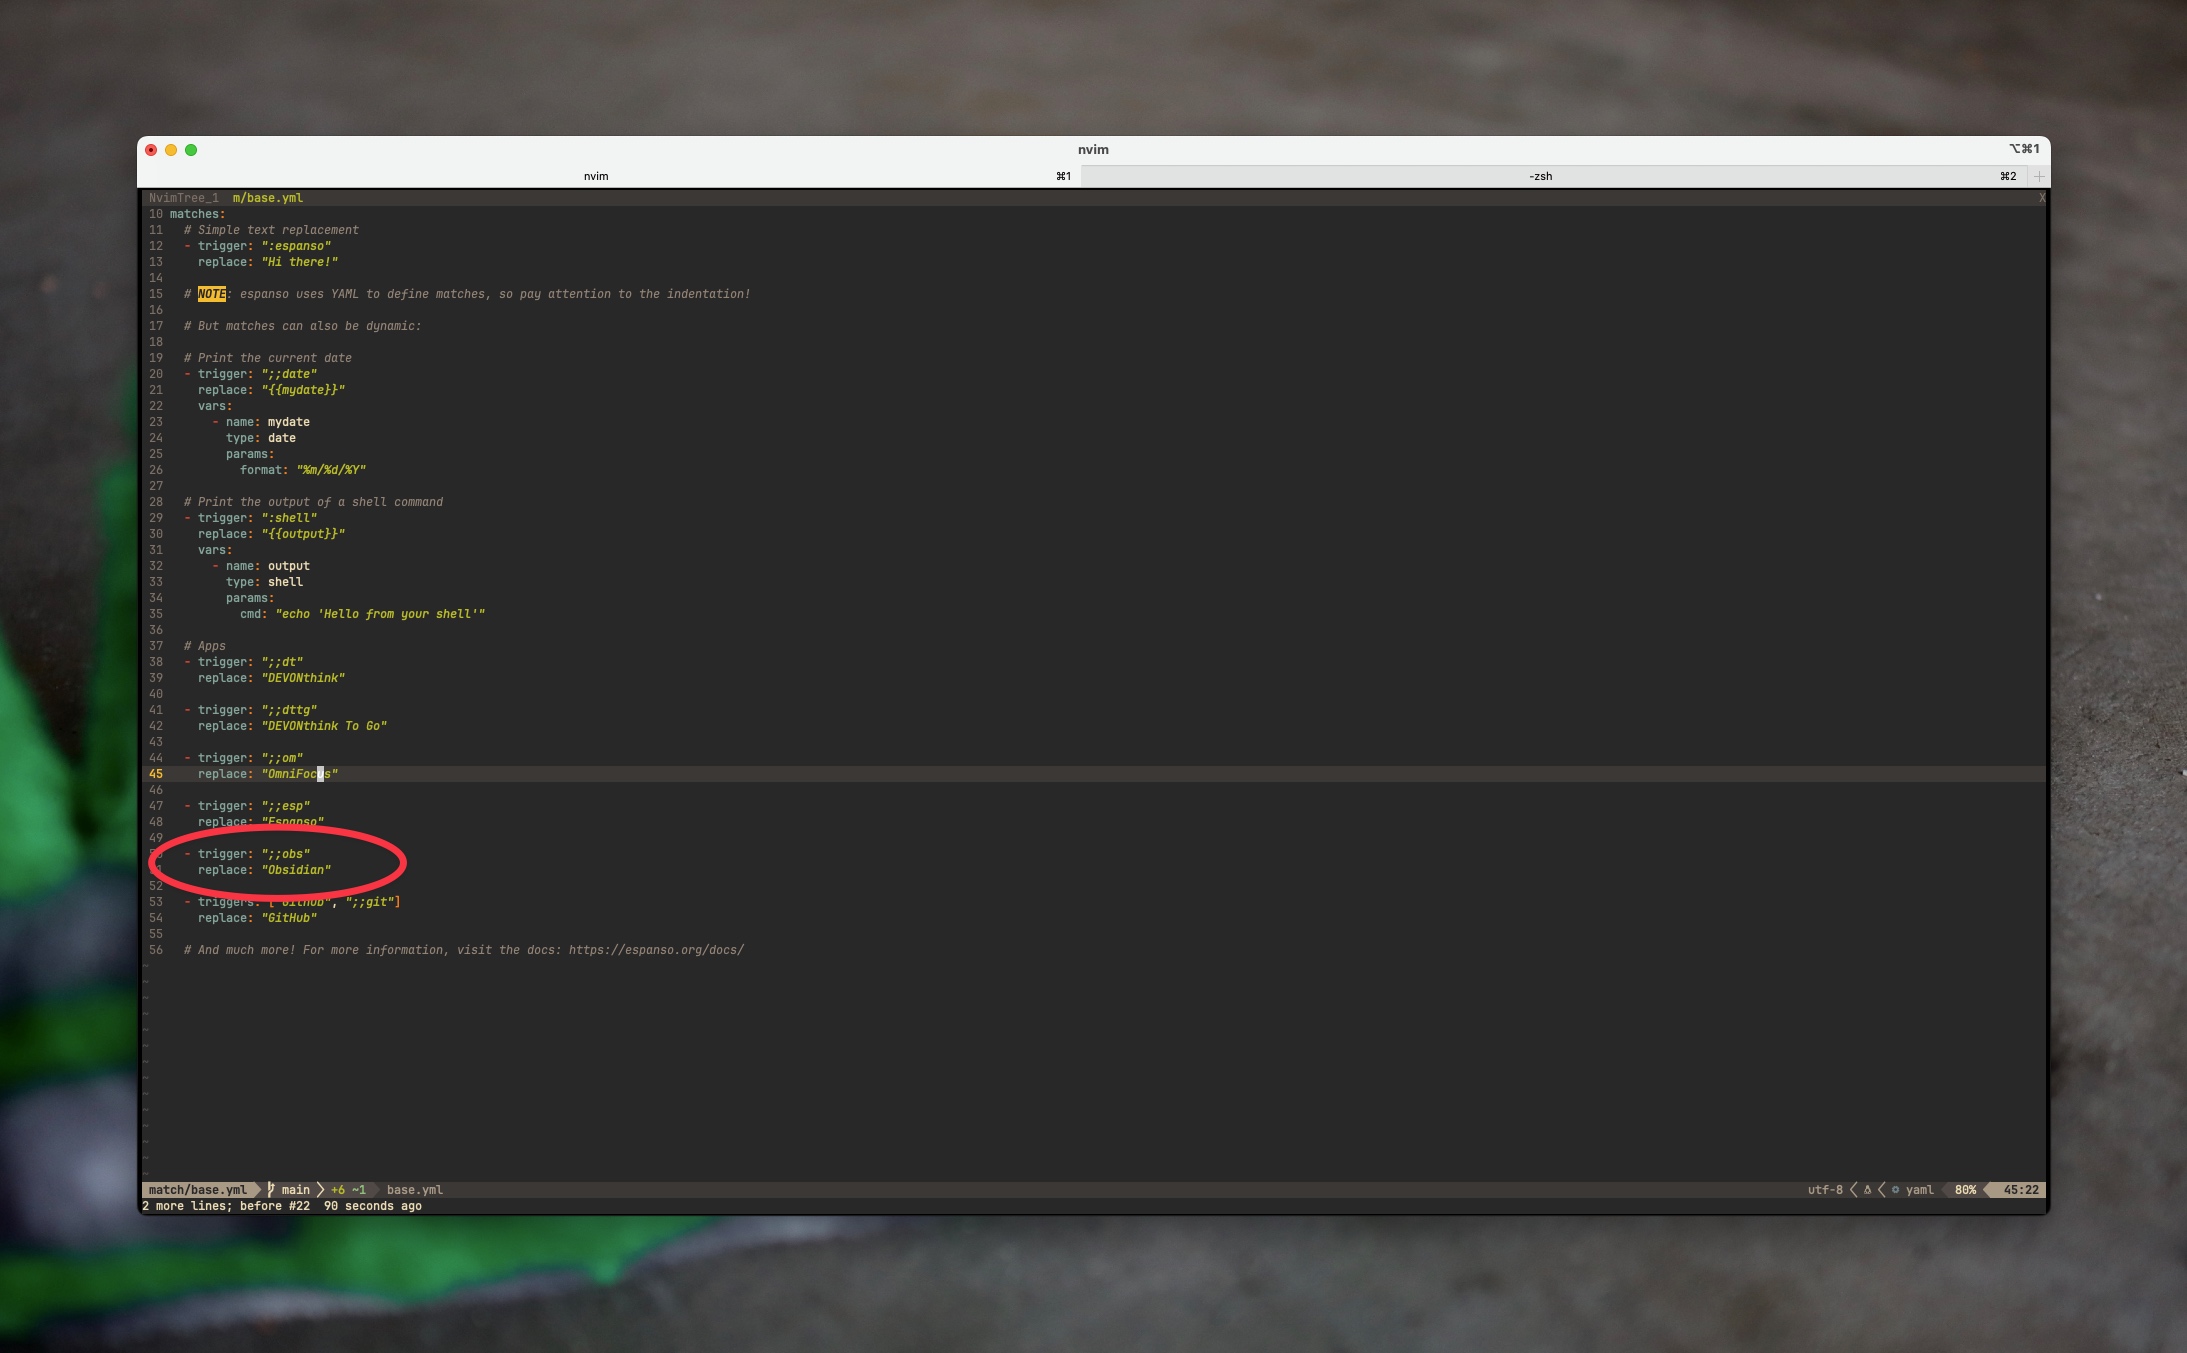Click the yaml filetype gear icon
Image resolution: width=2187 pixels, height=1353 pixels.
tap(1895, 1190)
